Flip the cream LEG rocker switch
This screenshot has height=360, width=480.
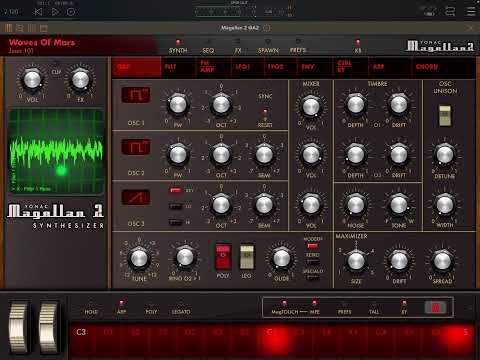point(247,257)
